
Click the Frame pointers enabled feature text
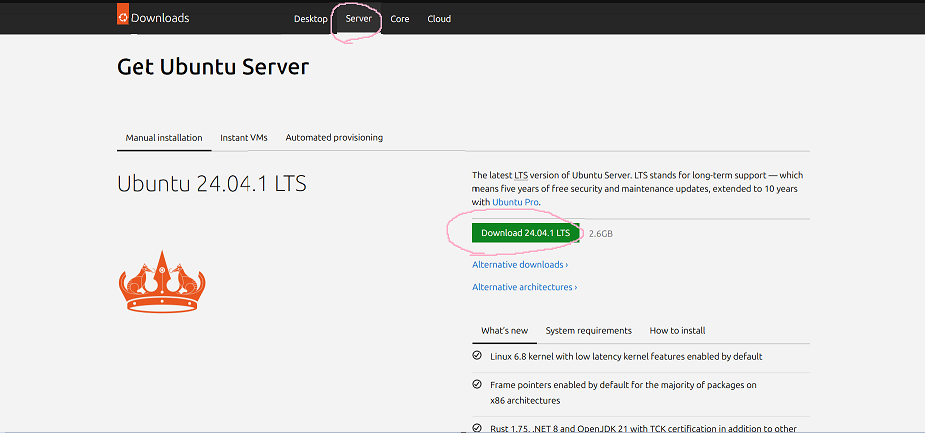tap(623, 392)
